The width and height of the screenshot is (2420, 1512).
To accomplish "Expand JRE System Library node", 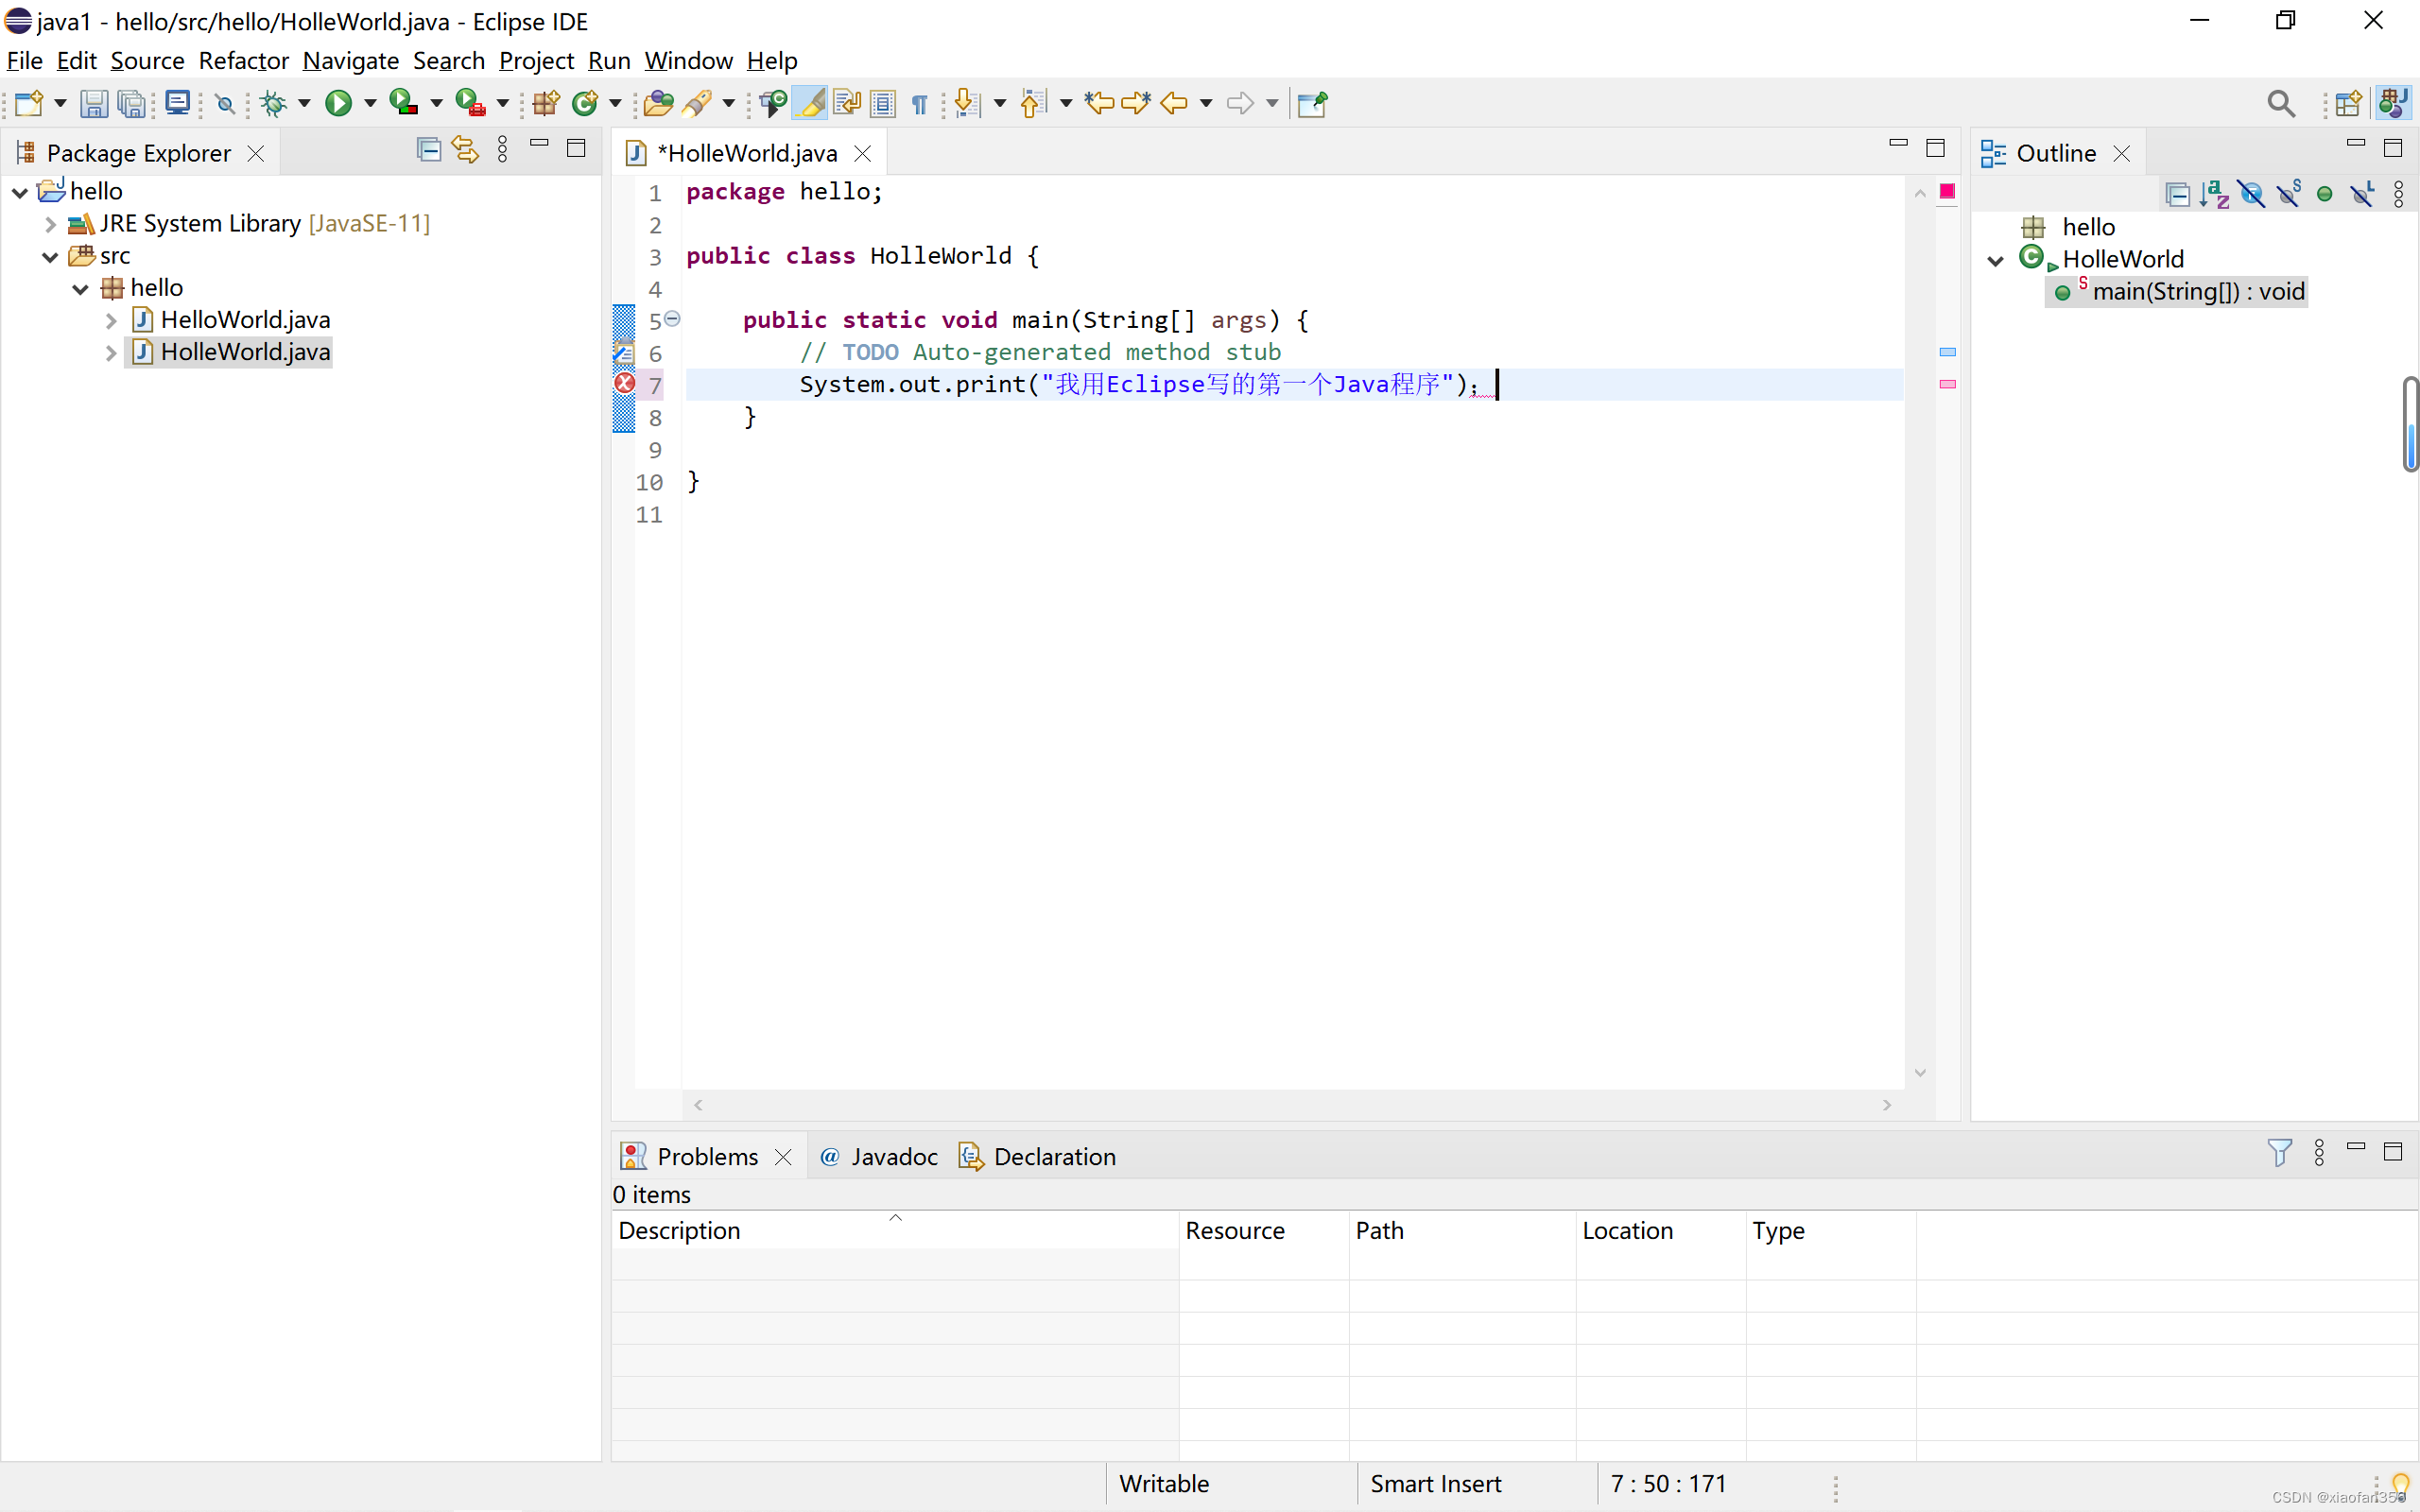I will pyautogui.click(x=50, y=224).
